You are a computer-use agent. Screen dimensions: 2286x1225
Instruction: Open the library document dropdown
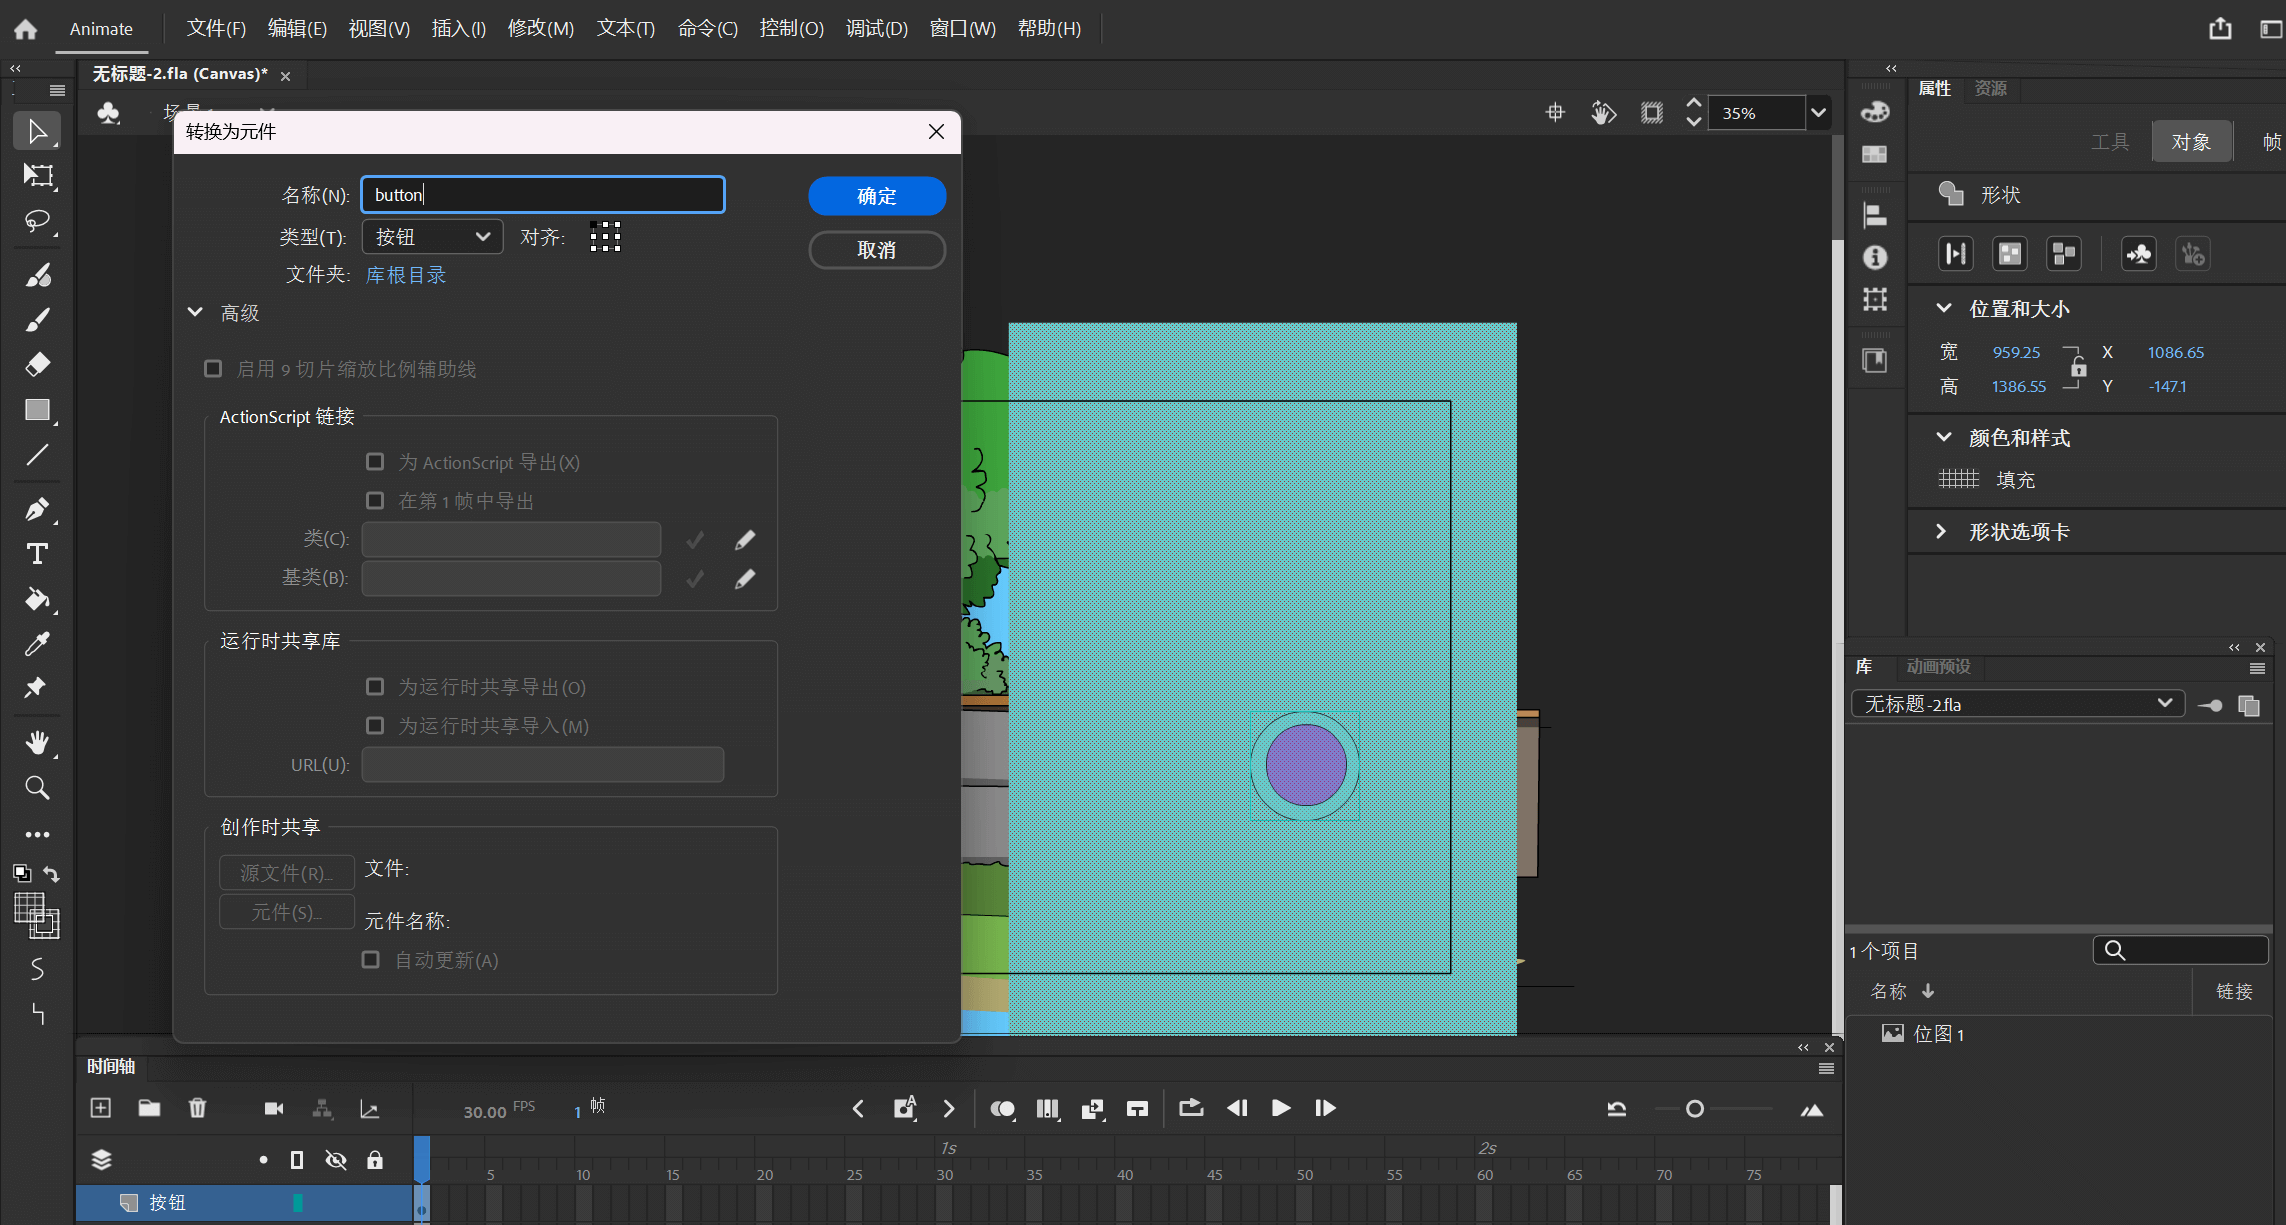pos(2018,704)
